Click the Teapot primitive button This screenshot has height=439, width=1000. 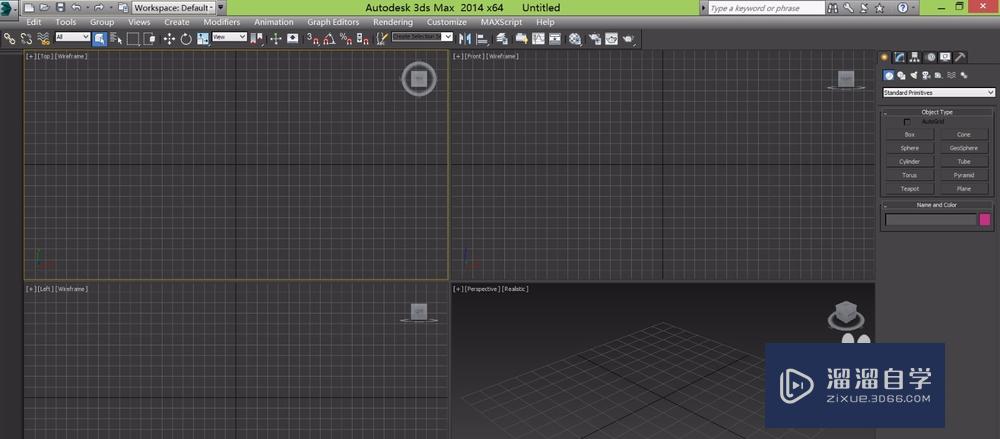click(x=909, y=188)
